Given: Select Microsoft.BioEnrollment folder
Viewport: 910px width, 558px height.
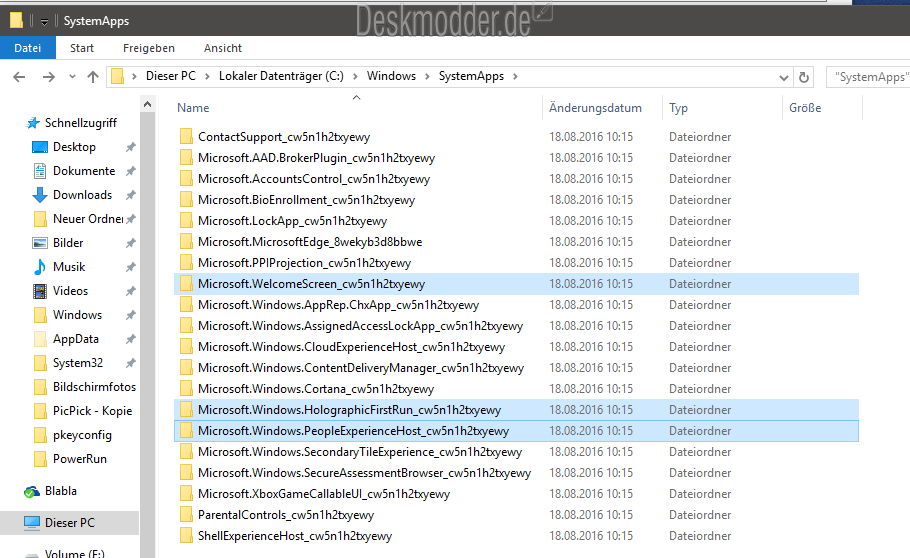Looking at the screenshot, I should [x=306, y=200].
